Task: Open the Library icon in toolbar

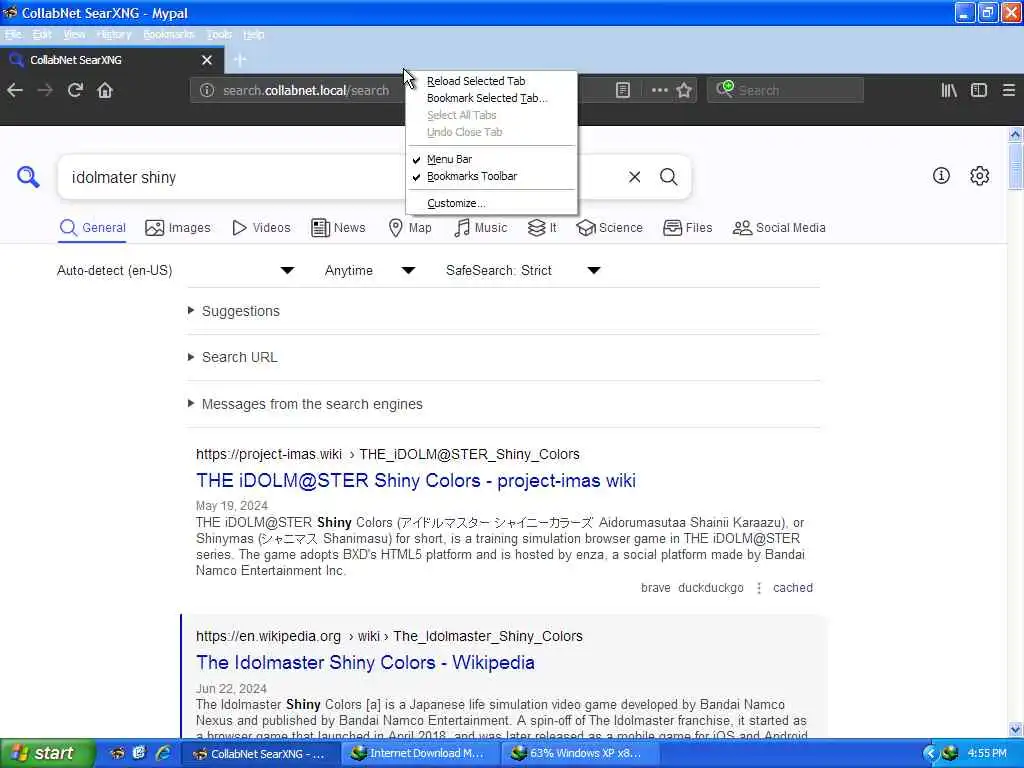Action: point(949,90)
